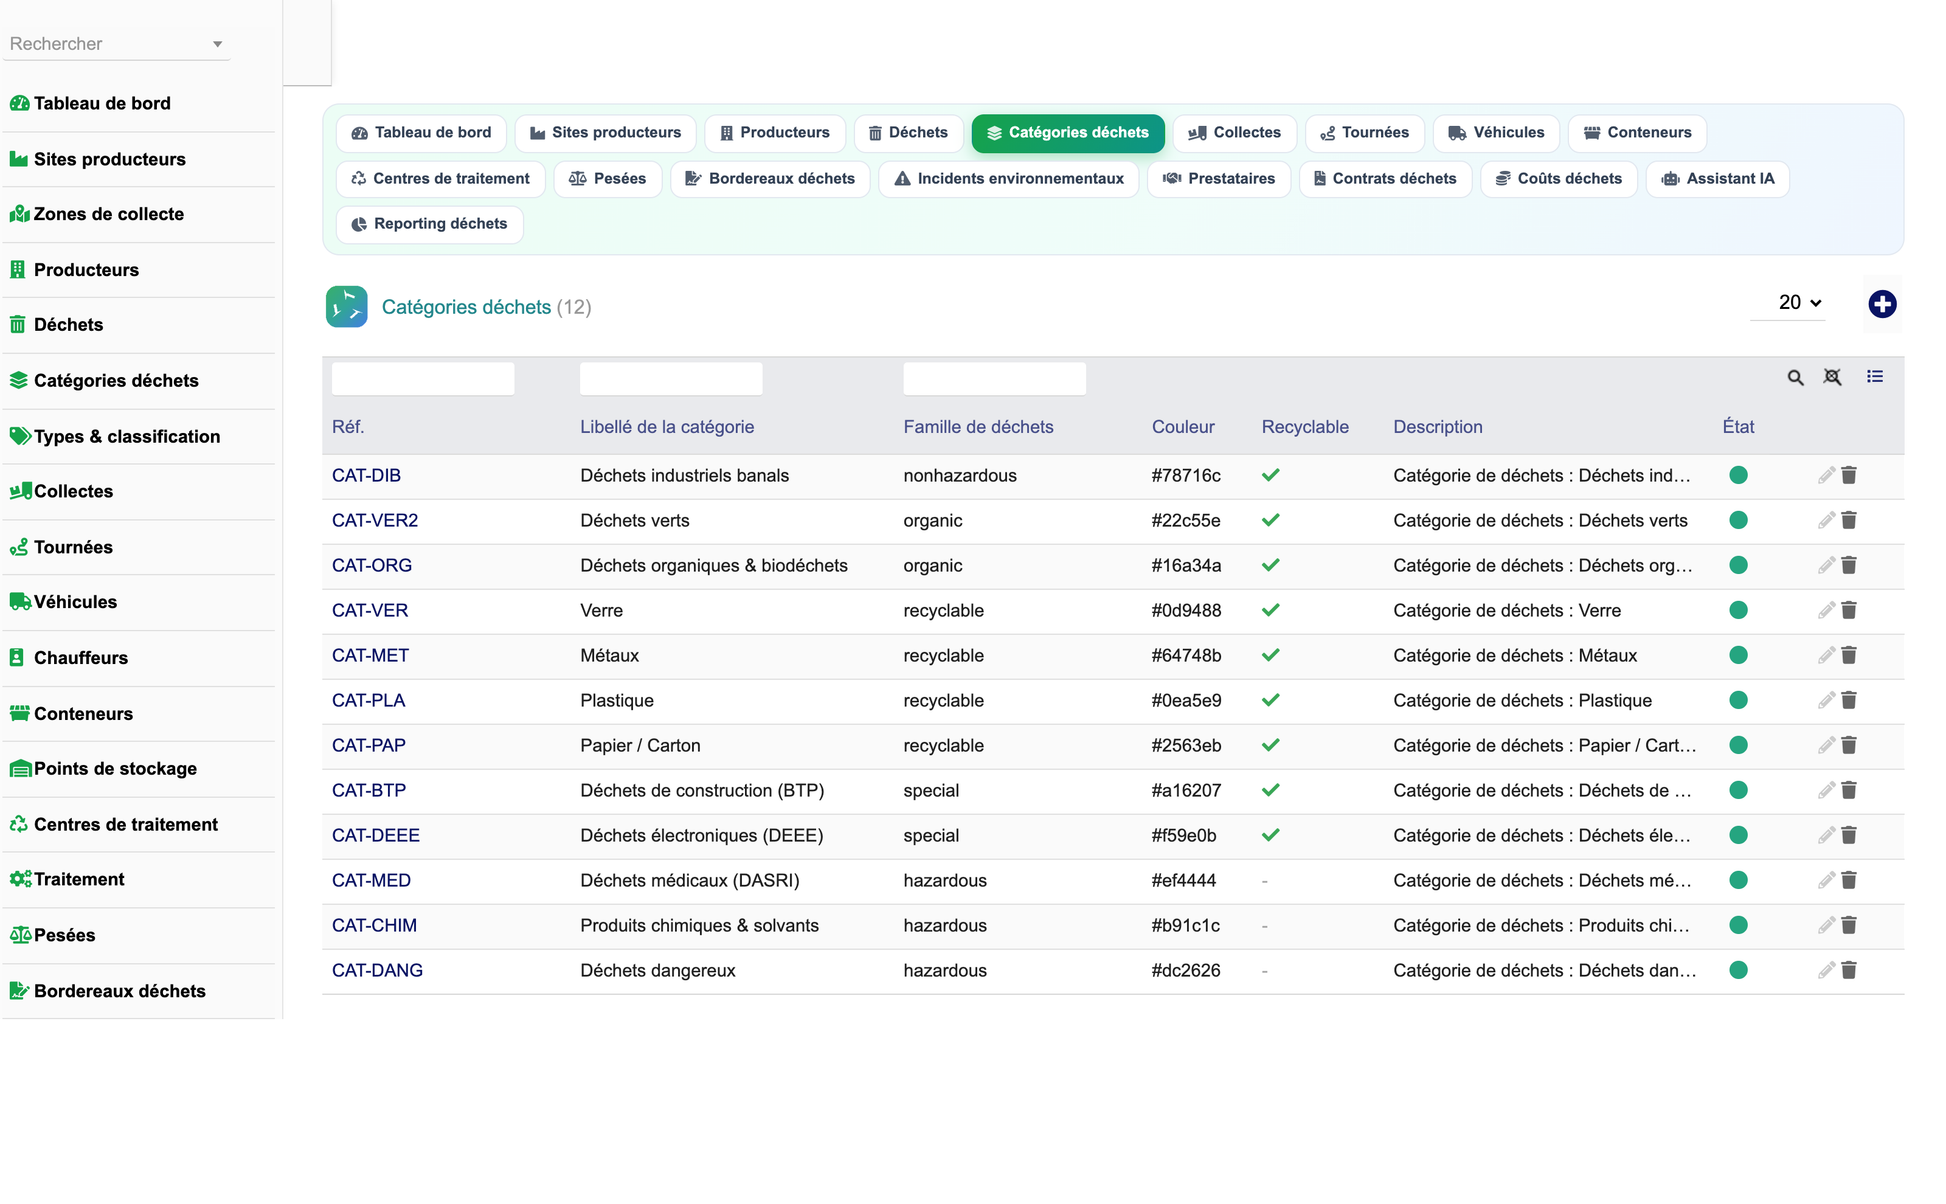
Task: Open the Bordereaux déchets tab
Action: 770,179
